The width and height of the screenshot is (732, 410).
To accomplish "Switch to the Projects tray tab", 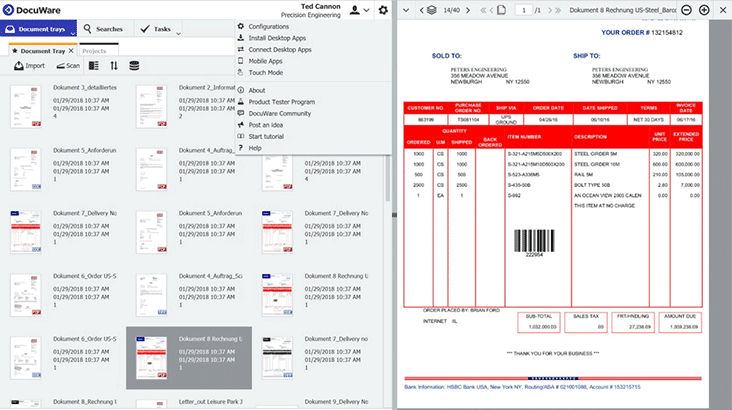I will [94, 50].
